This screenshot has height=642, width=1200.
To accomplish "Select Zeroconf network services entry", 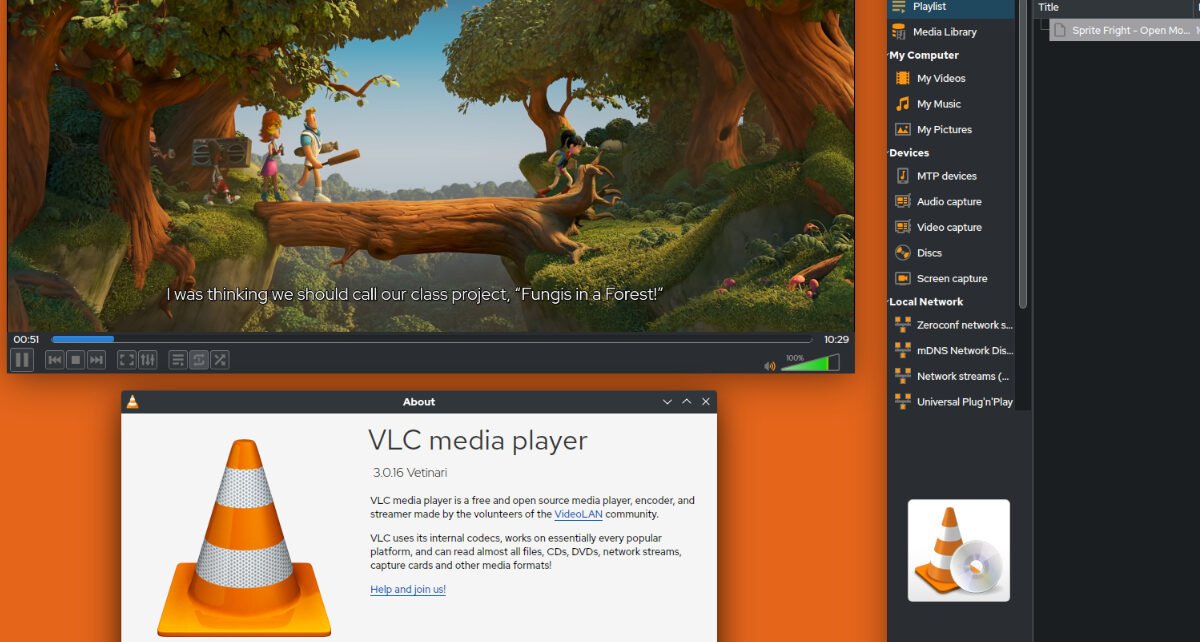I will click(951, 325).
